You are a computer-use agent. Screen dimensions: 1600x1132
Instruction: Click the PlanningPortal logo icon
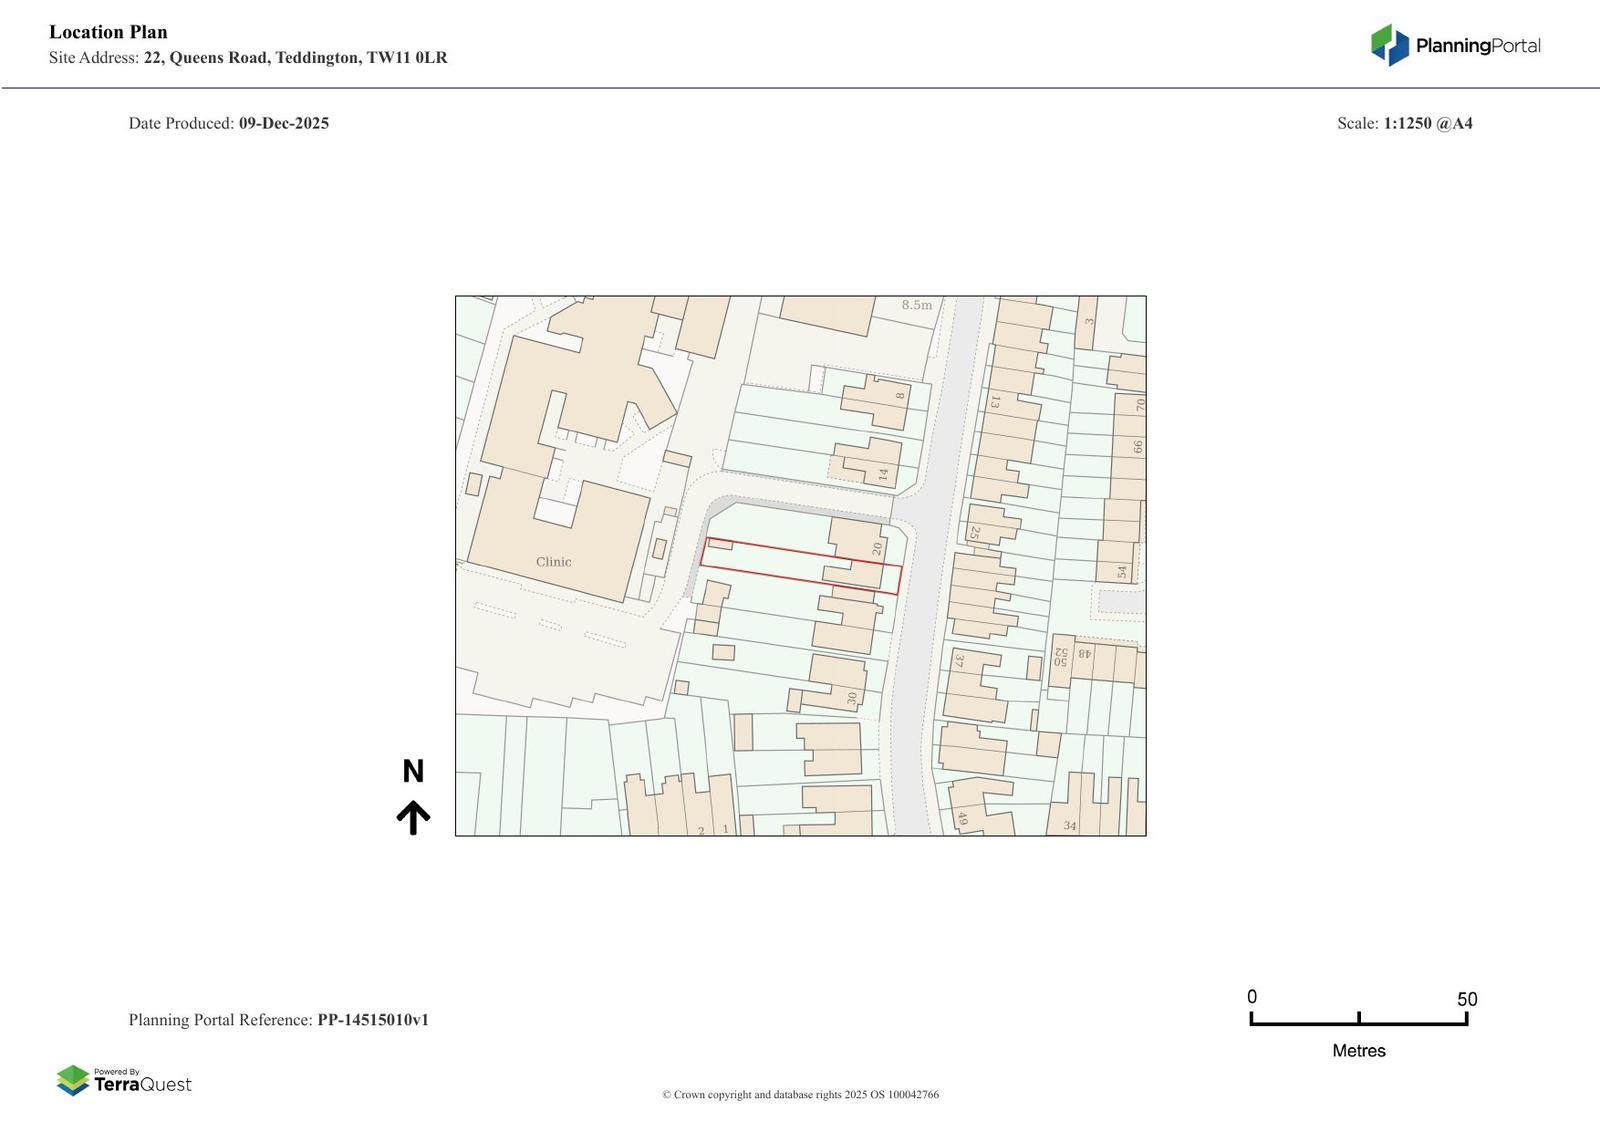click(1389, 45)
